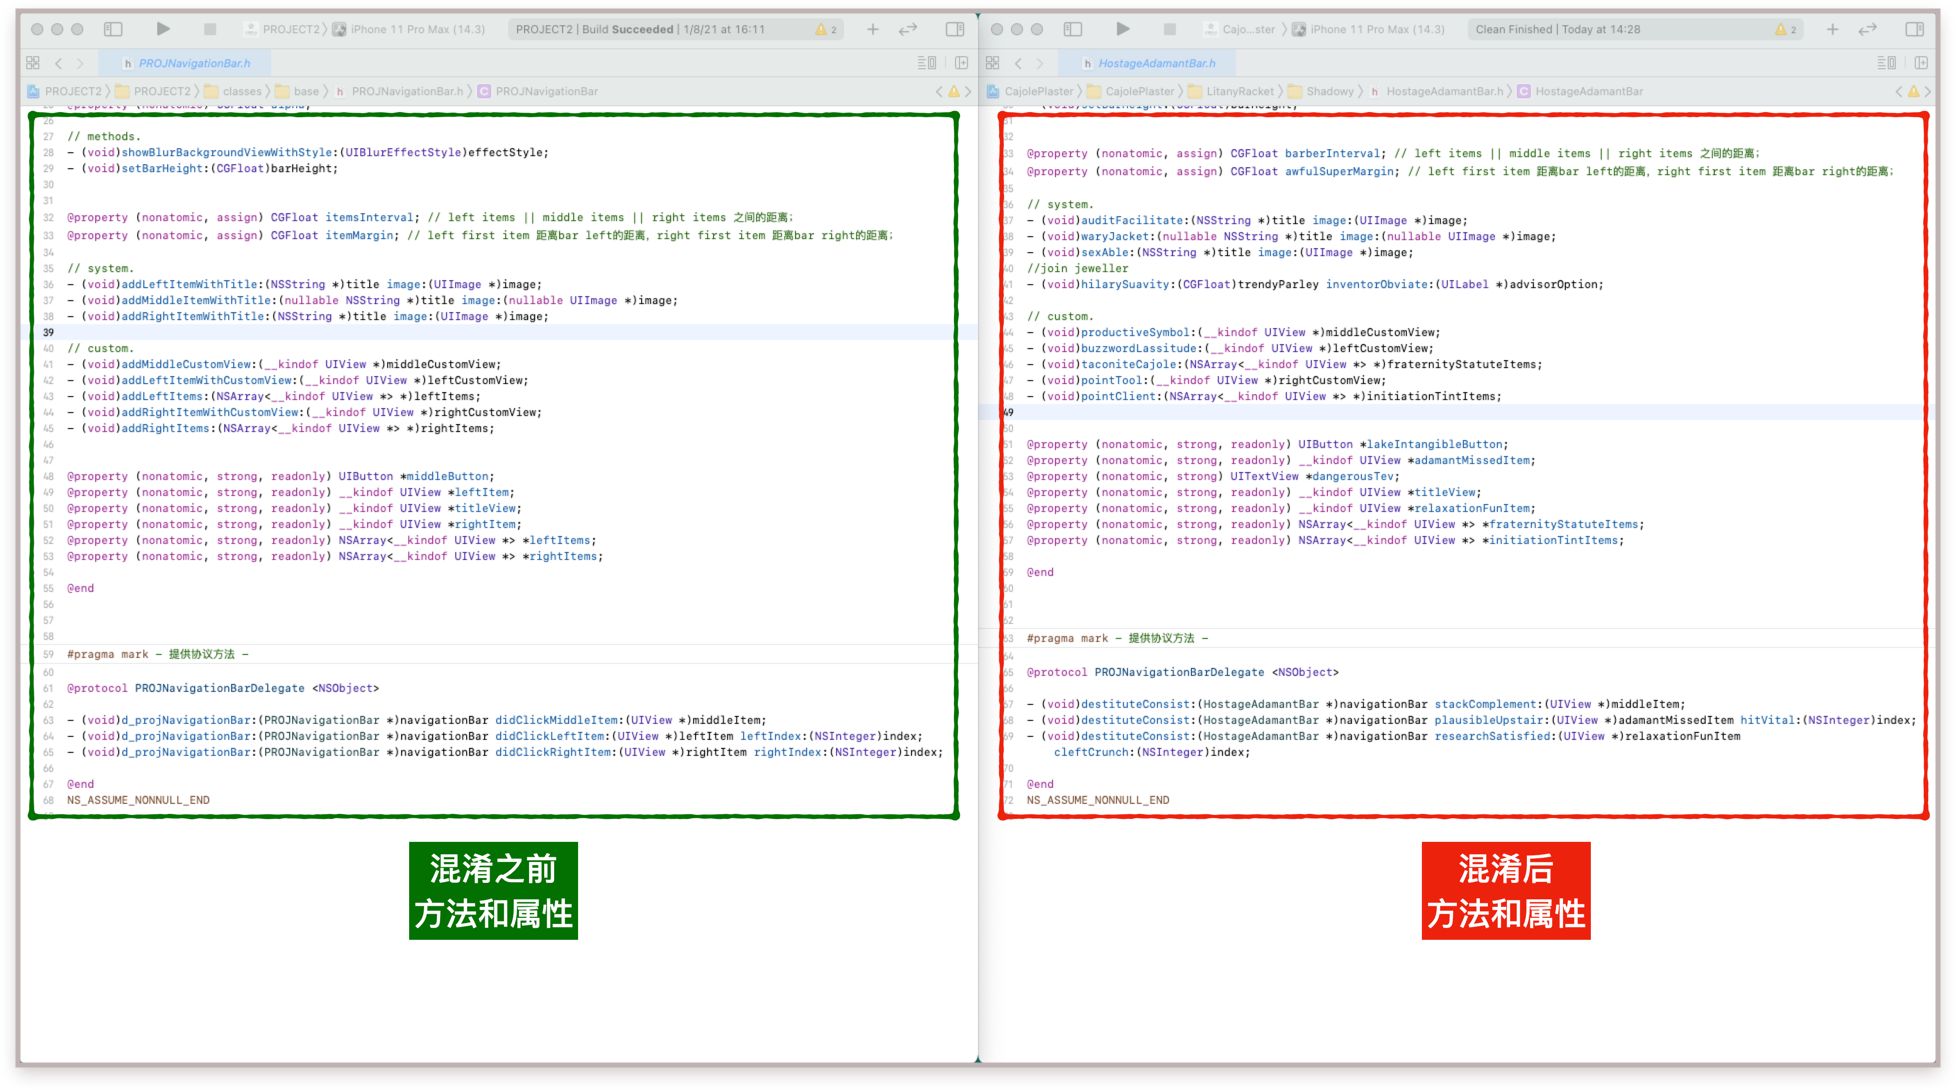
Task: Go forward in right editor history
Action: [x=1040, y=63]
